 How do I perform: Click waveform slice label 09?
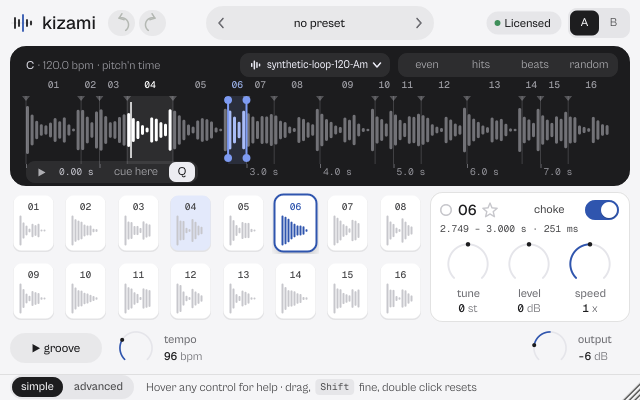point(347,85)
